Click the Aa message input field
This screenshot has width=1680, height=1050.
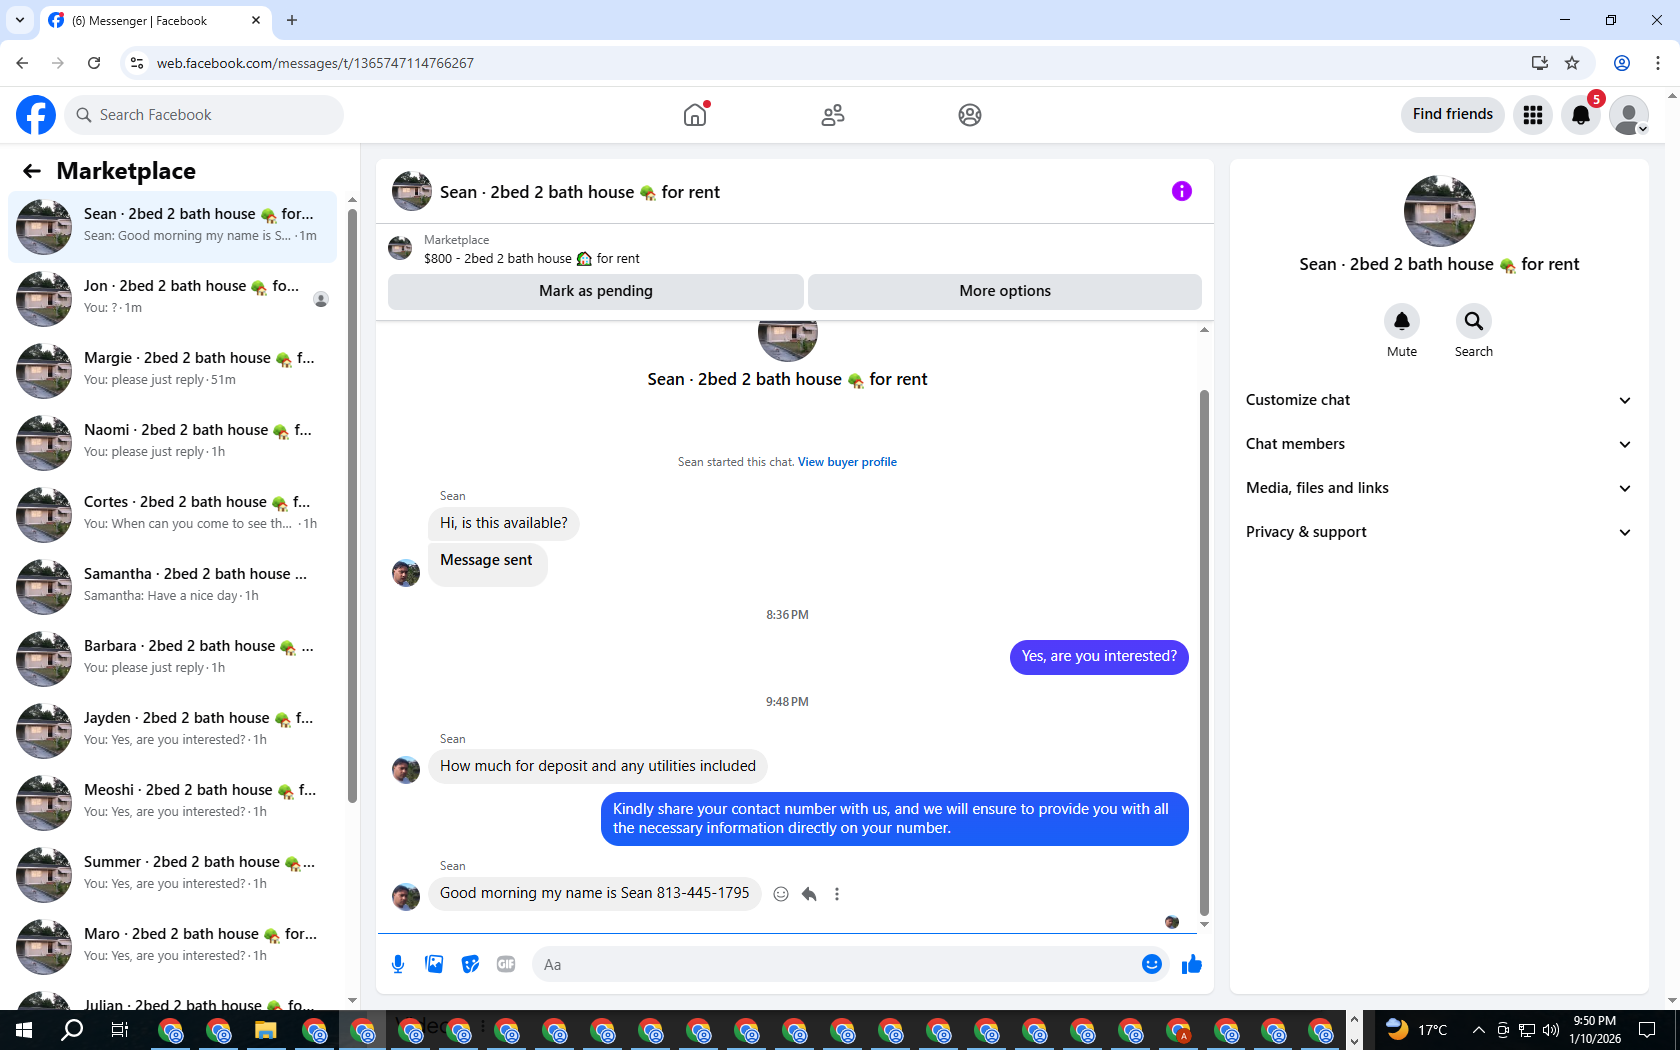pos(835,965)
